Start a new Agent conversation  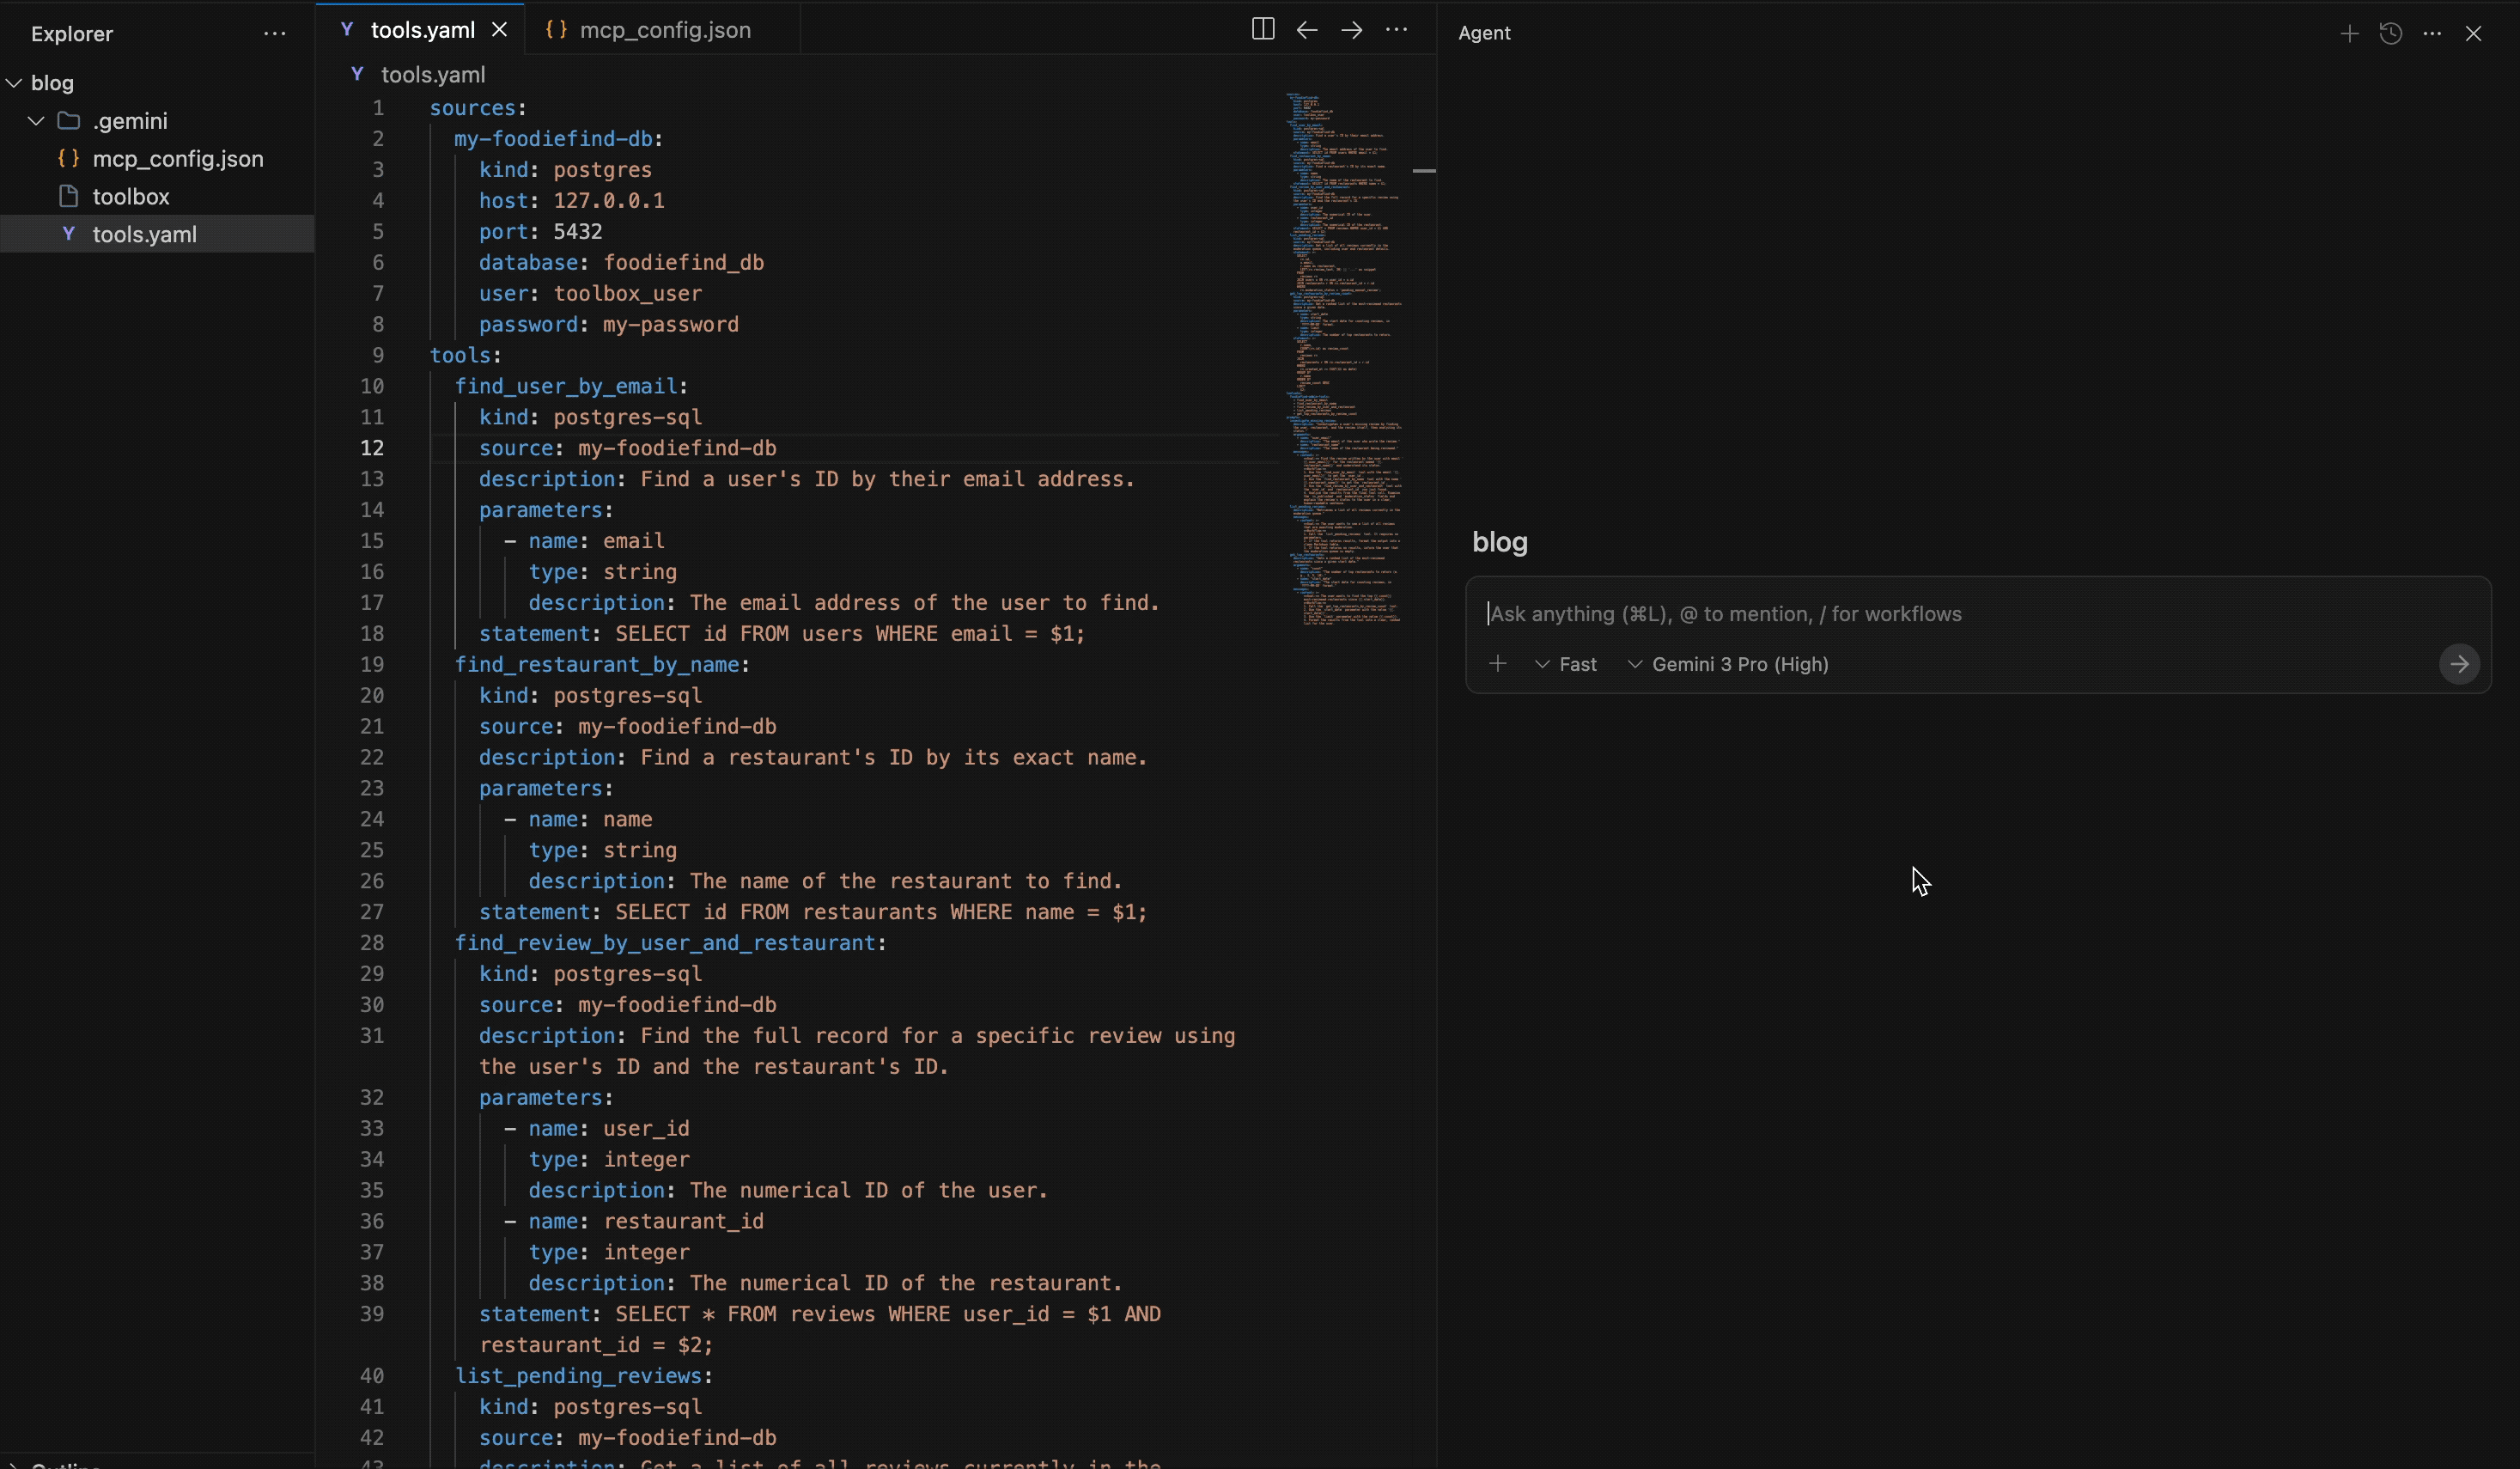(x=2350, y=33)
